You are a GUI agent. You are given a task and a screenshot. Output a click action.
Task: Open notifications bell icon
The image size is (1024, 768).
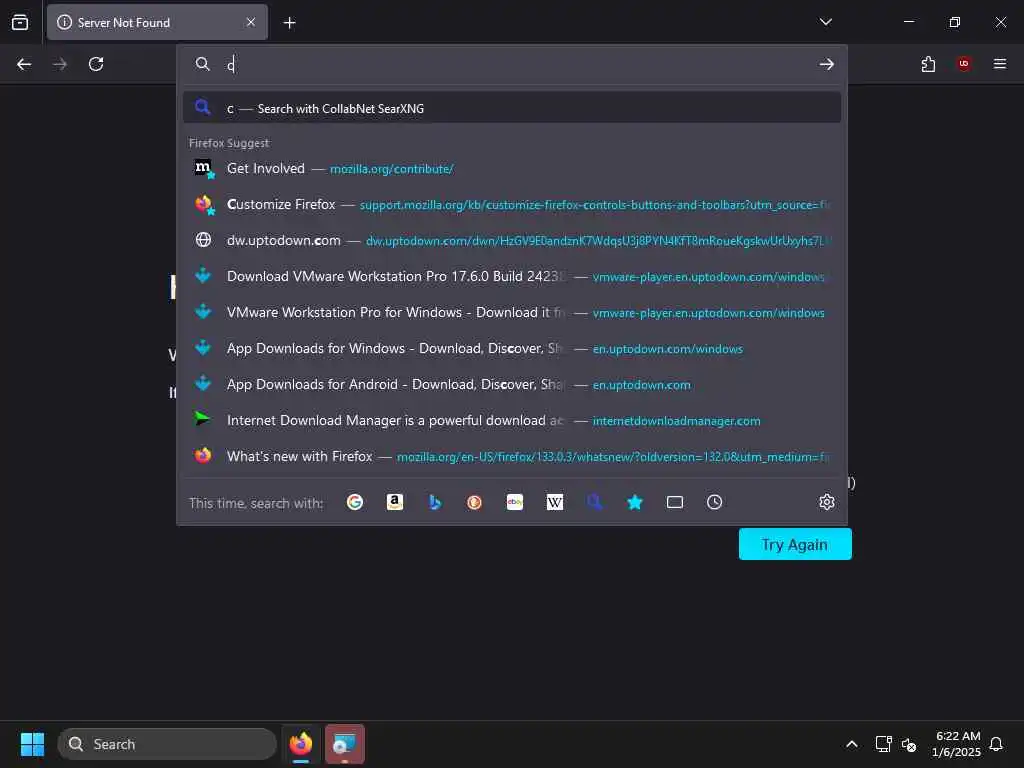[996, 744]
